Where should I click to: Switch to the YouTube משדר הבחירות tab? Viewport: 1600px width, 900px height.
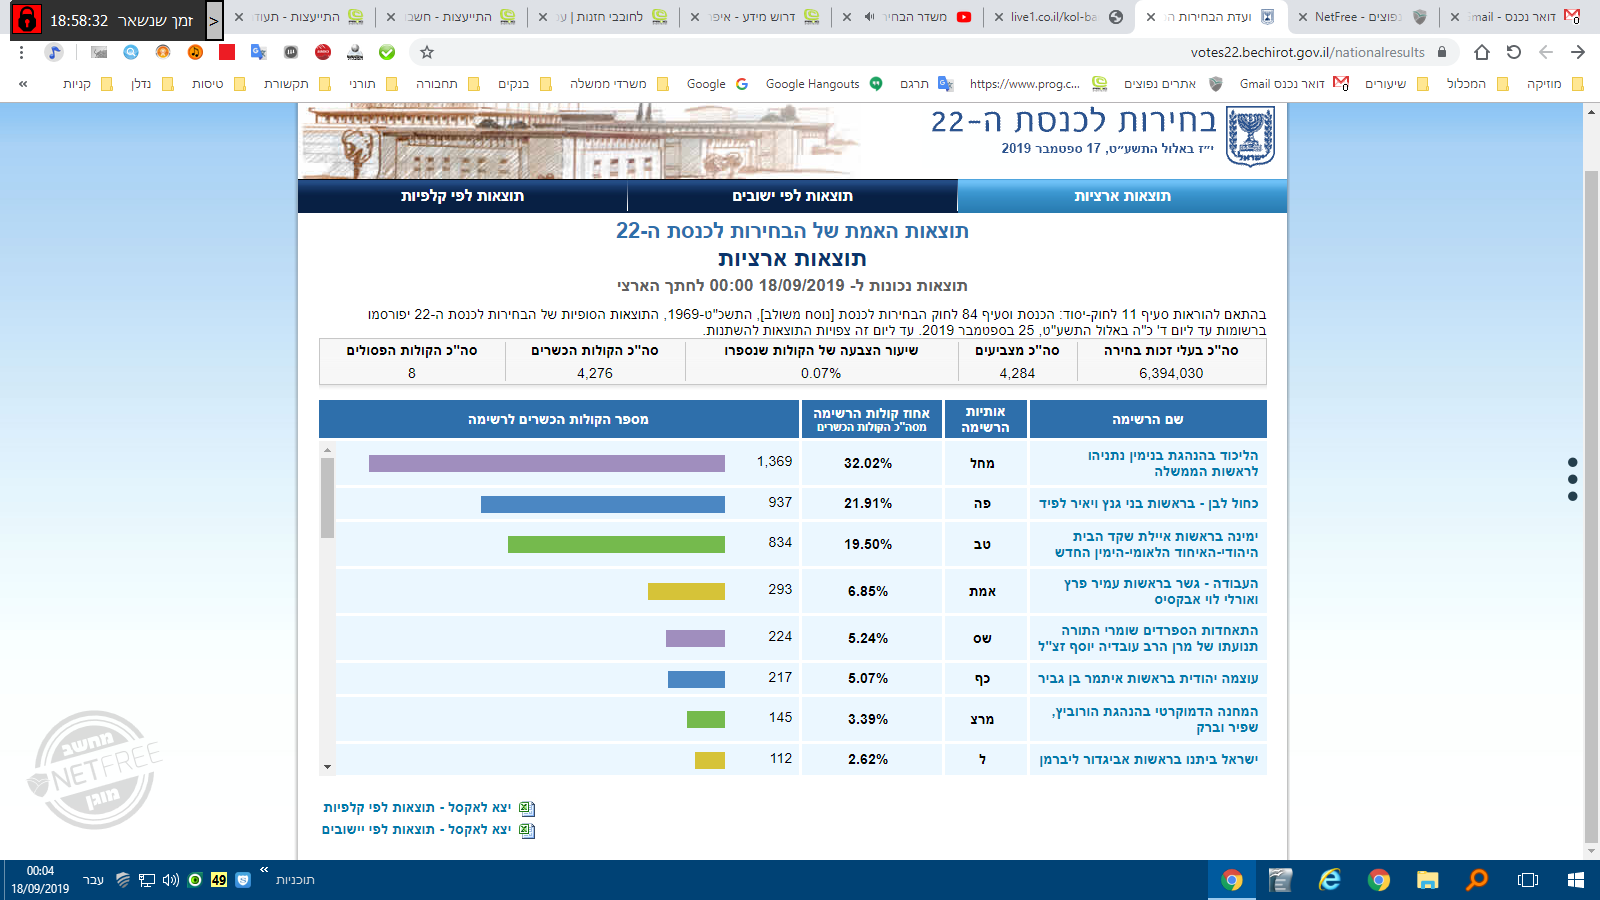905,17
